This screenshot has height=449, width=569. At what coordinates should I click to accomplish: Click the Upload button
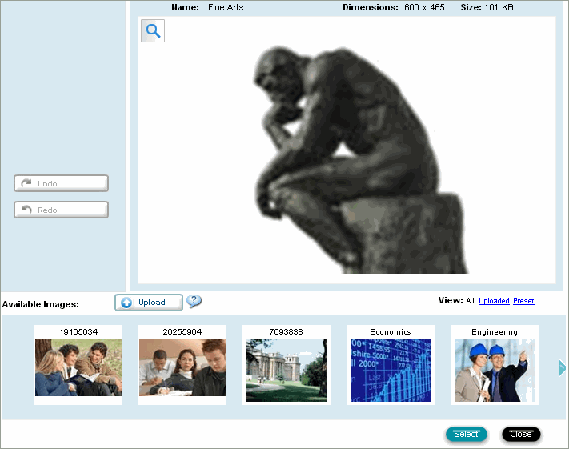148,302
